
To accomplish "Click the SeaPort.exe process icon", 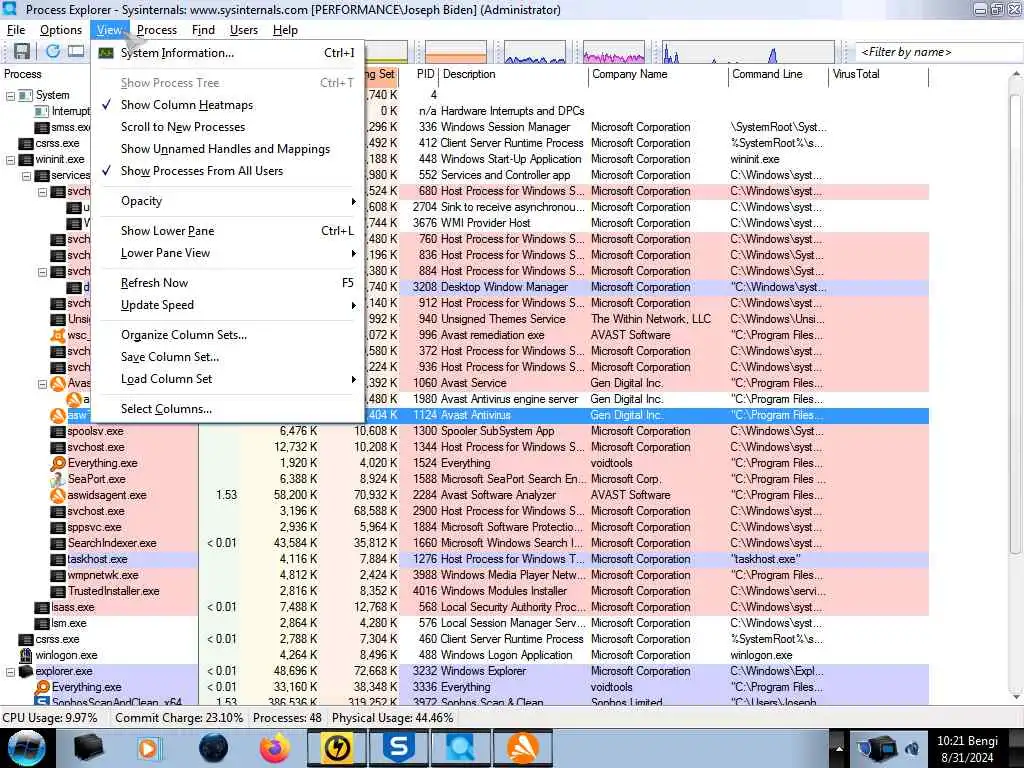I will [x=58, y=479].
